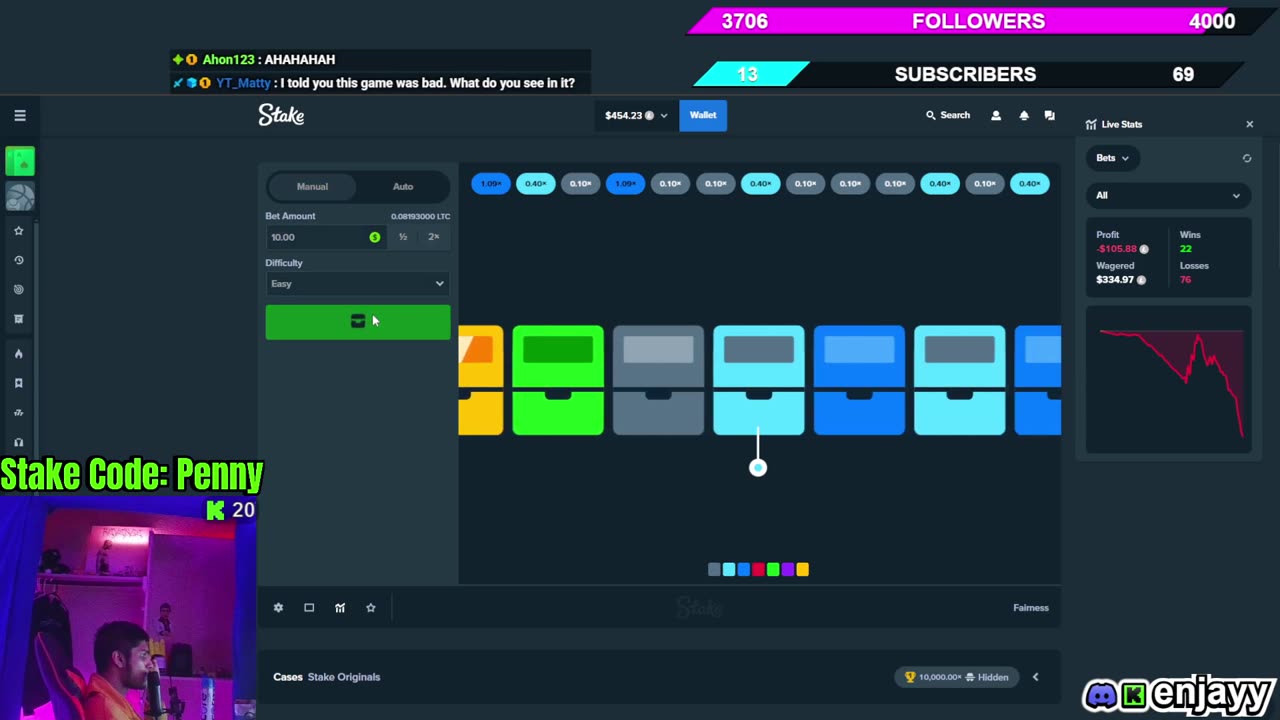Viewport: 1280px width, 720px height.
Task: Click the profit line chart in Live Stats
Action: pyautogui.click(x=1170, y=382)
